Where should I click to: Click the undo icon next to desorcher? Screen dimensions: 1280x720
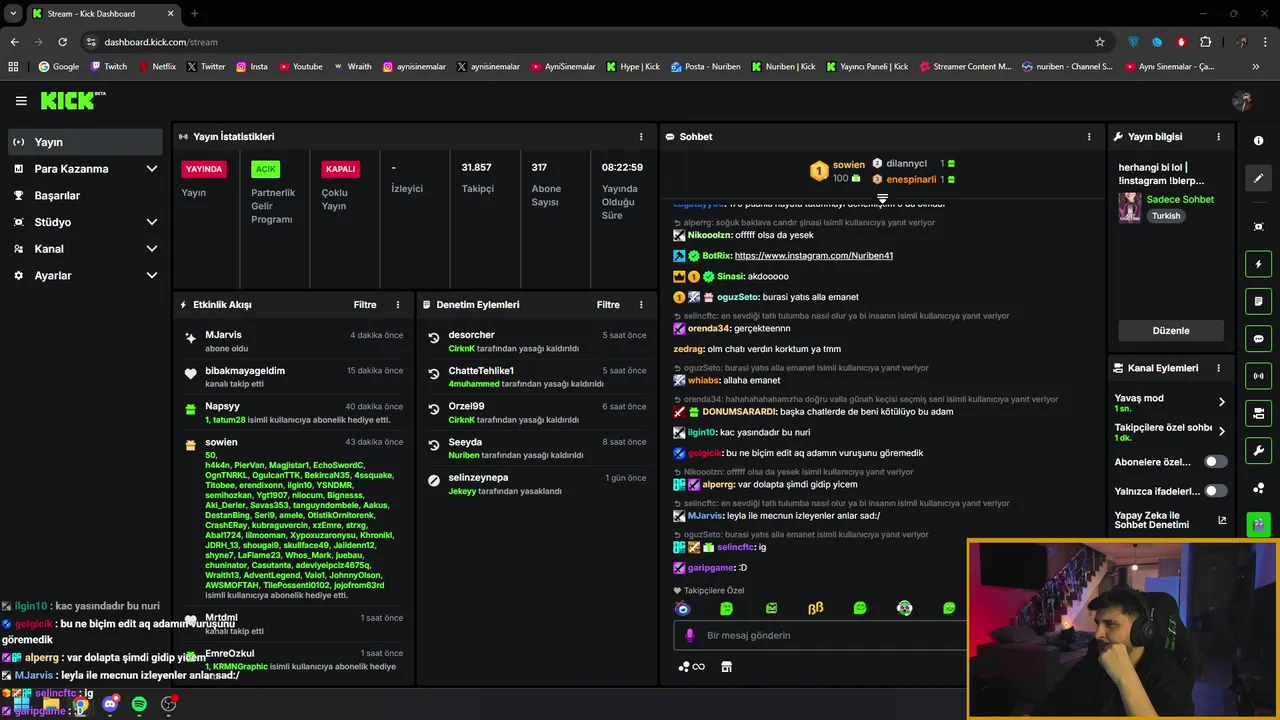[434, 338]
